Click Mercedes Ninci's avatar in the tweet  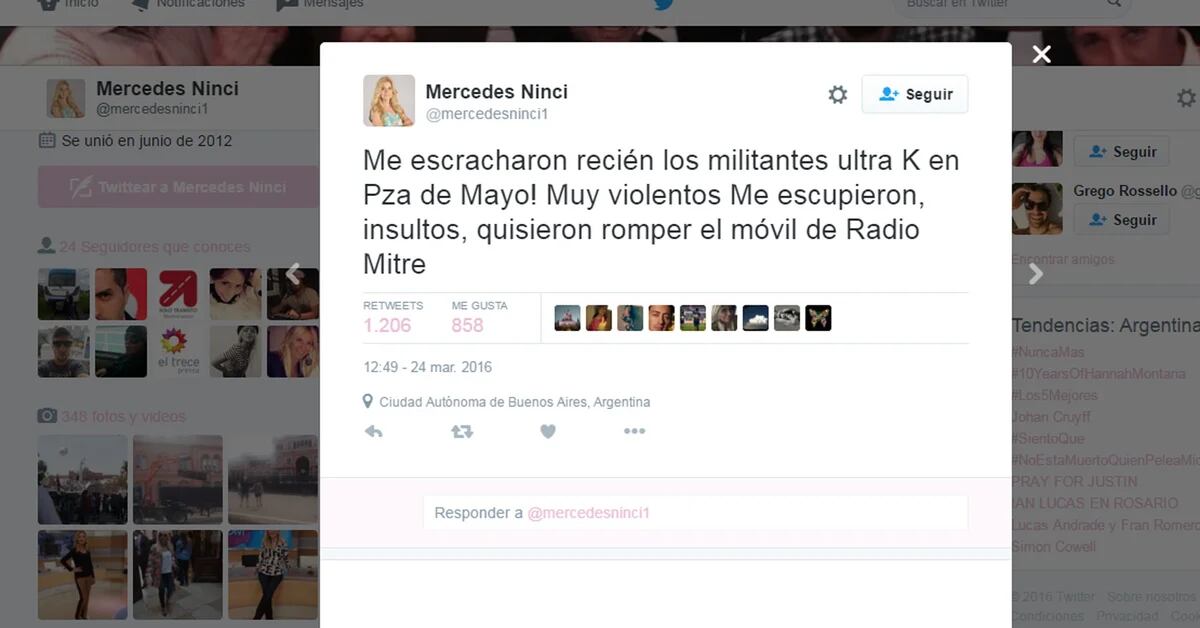[x=388, y=101]
